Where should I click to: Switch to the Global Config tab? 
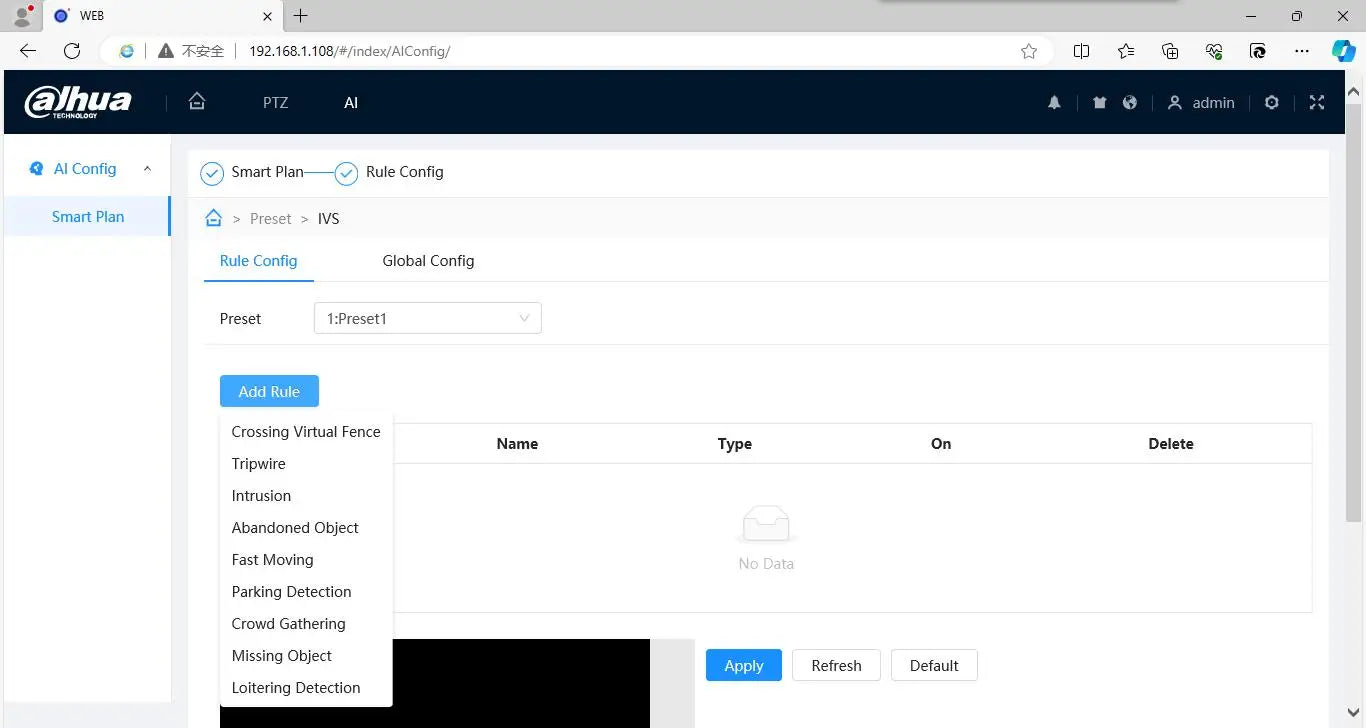click(x=428, y=261)
